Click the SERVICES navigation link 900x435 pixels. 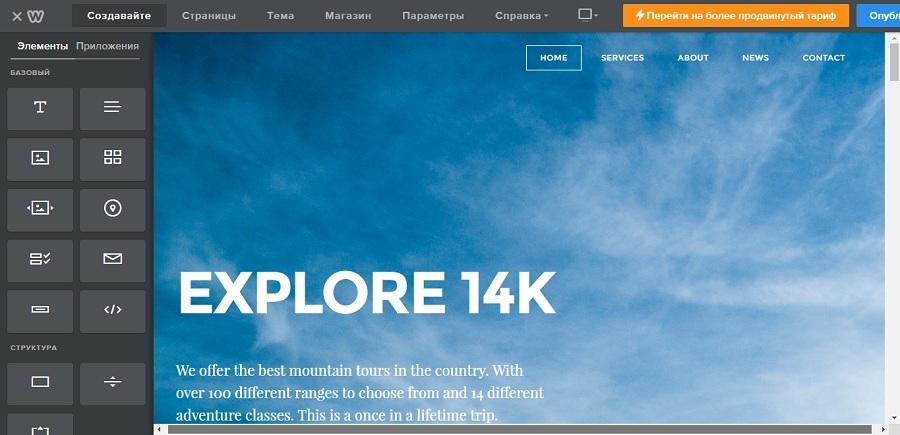click(623, 57)
